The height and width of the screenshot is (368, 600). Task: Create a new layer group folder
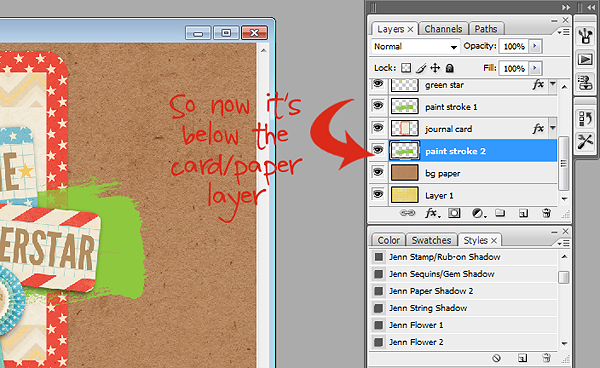[x=500, y=213]
